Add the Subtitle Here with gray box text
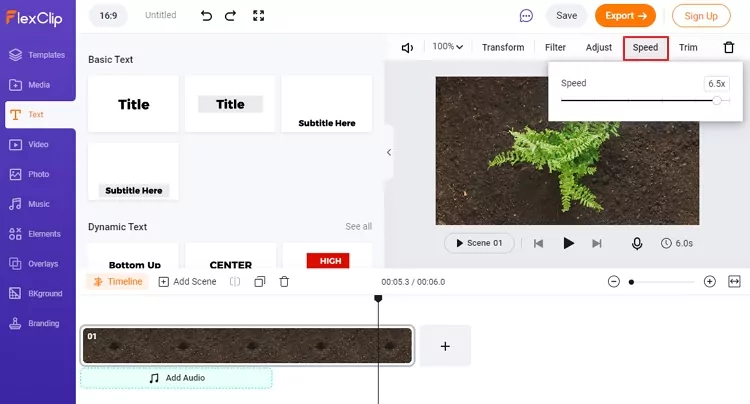Image resolution: width=750 pixels, height=404 pixels. pyautogui.click(x=133, y=171)
